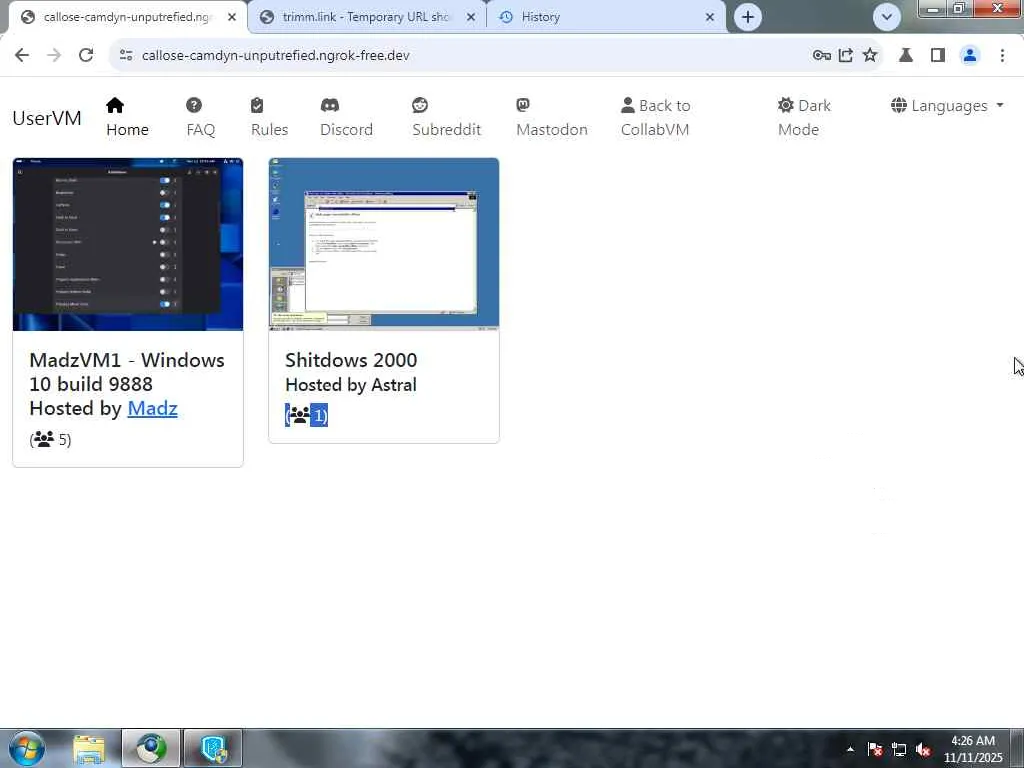Screen dimensions: 1024x768
Task: Go back with the browser back arrow
Action: click(22, 55)
